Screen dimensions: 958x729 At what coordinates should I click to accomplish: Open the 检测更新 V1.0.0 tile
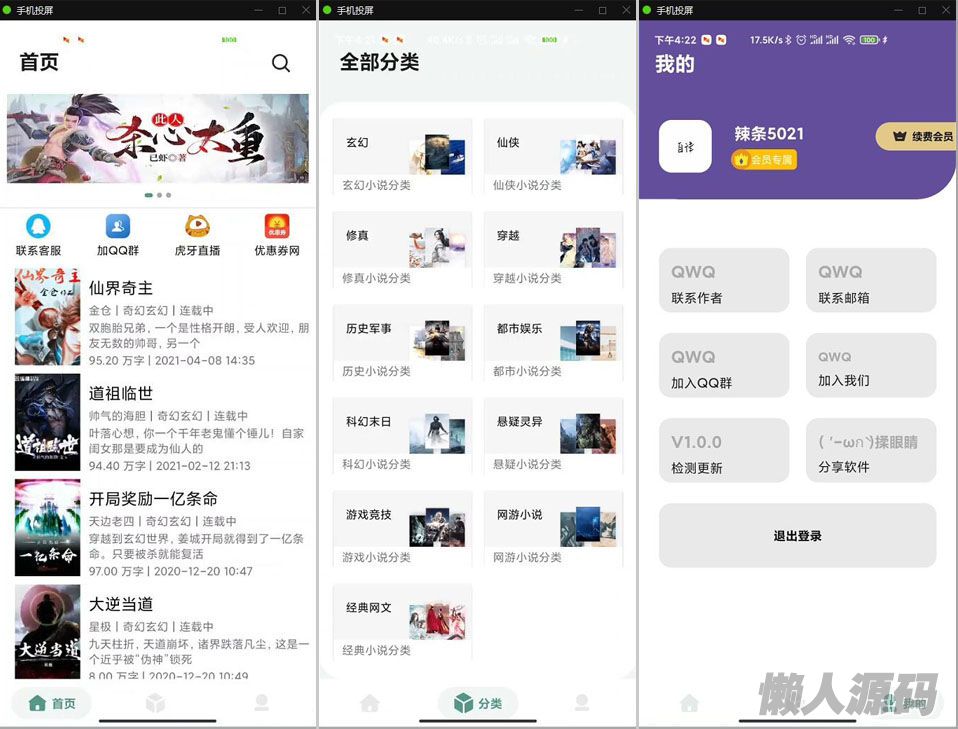click(723, 452)
